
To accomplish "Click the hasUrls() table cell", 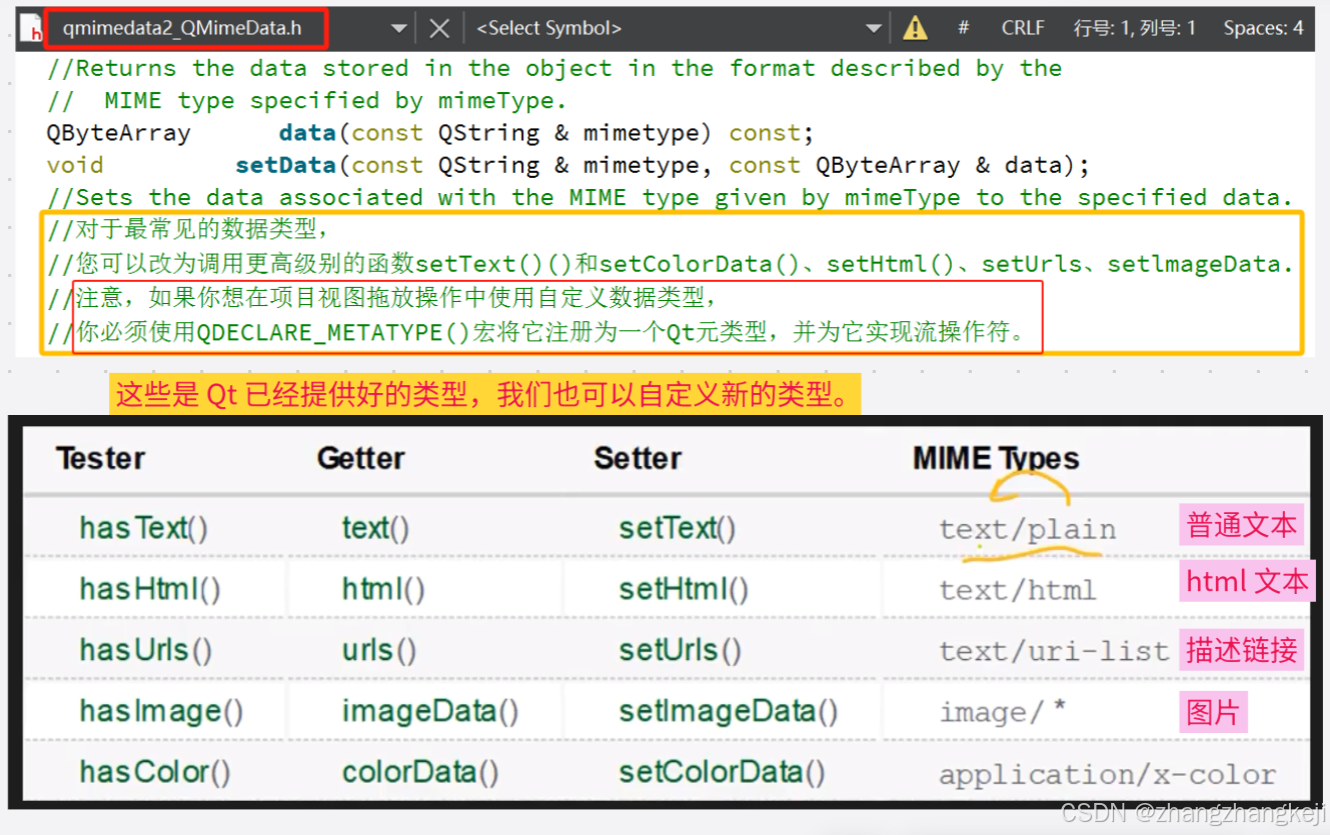I will [146, 650].
